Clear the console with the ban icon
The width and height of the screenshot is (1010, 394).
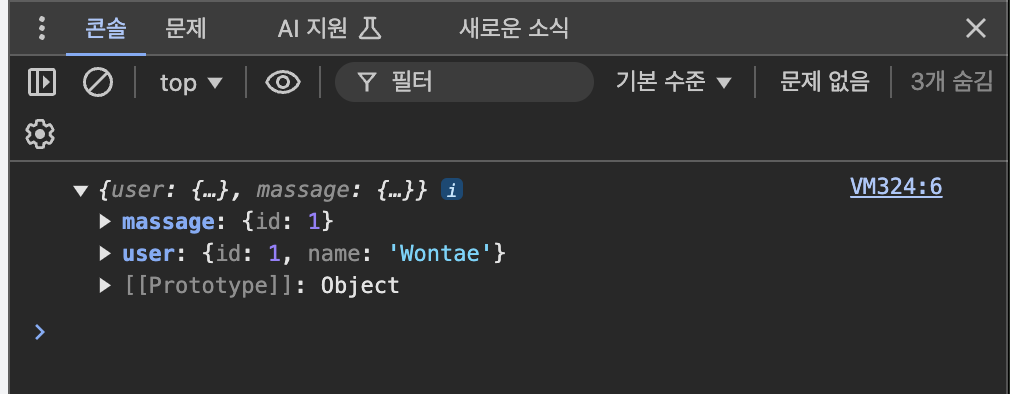[x=98, y=82]
